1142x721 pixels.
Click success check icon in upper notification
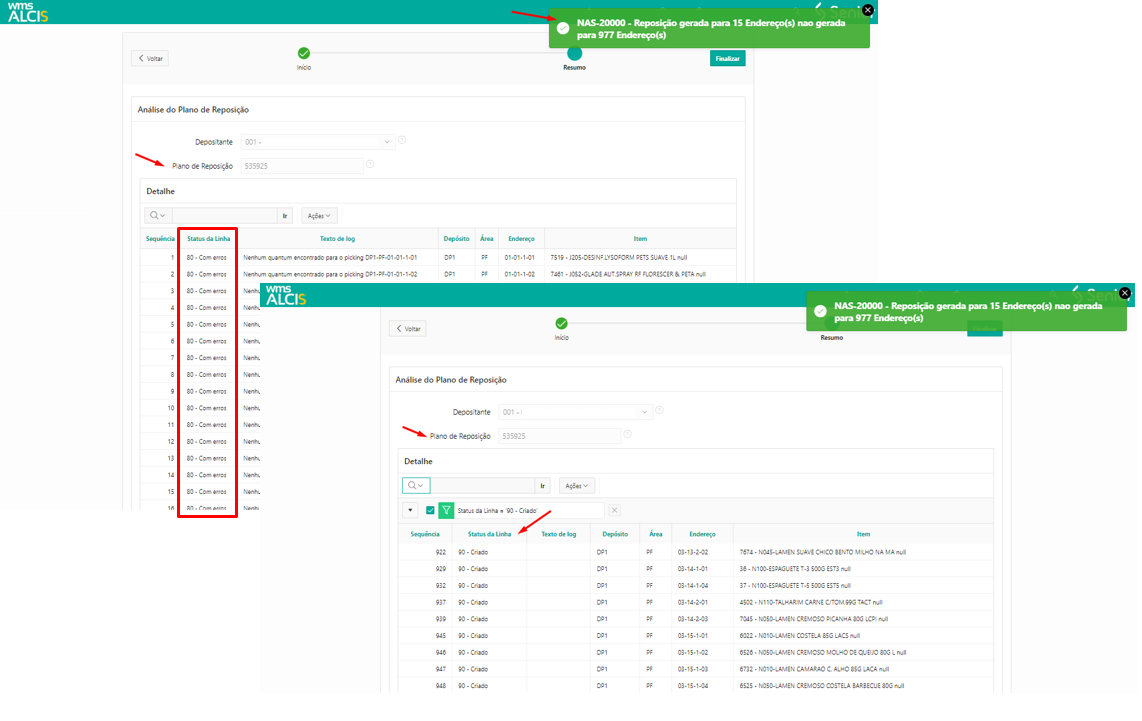[562, 28]
